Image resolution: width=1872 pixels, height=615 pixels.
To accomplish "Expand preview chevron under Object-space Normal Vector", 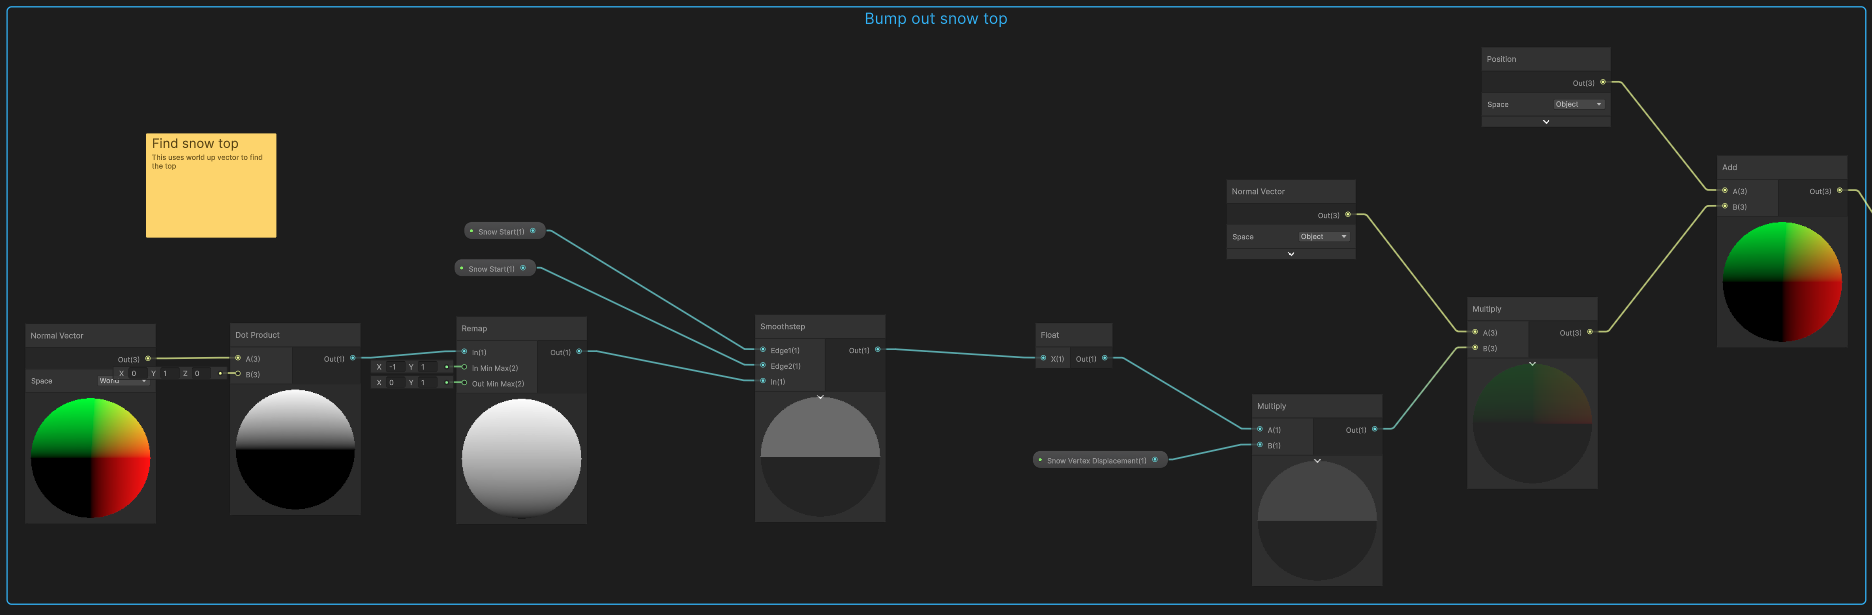I will tap(1291, 254).
